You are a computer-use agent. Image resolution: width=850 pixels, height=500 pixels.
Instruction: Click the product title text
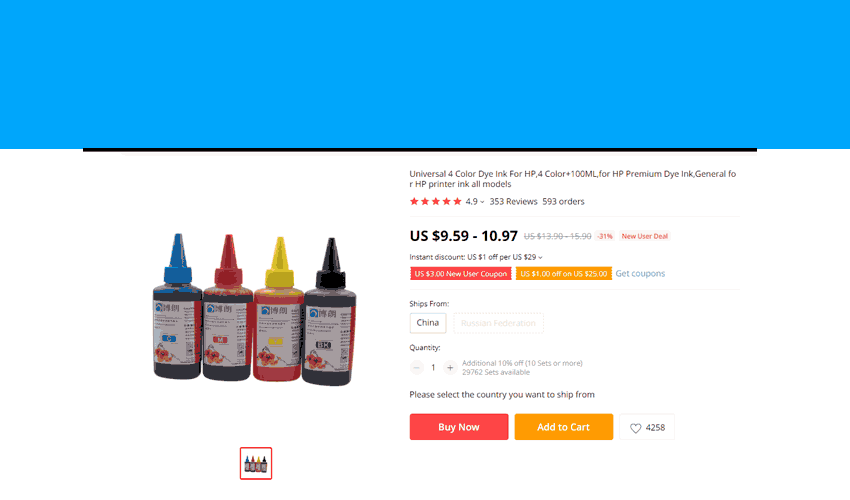click(572, 178)
